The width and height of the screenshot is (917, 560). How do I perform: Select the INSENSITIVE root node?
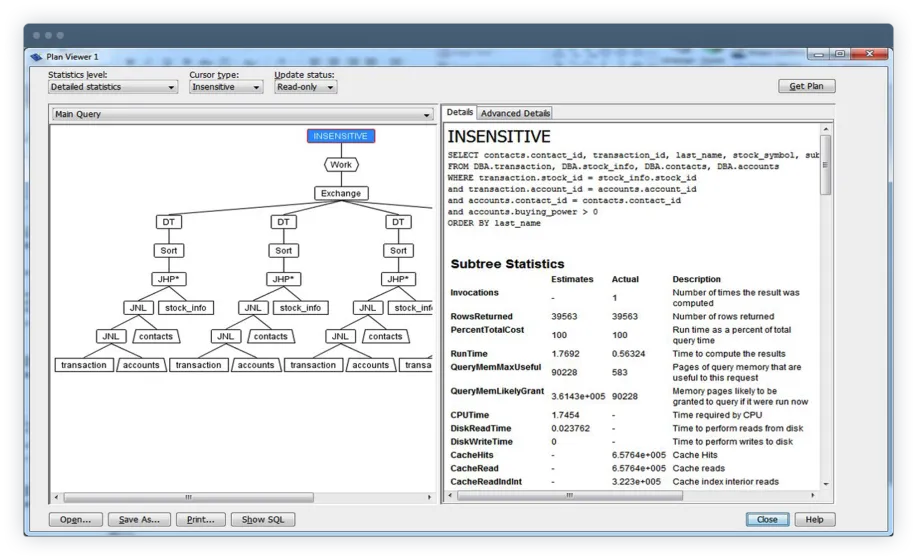(340, 136)
